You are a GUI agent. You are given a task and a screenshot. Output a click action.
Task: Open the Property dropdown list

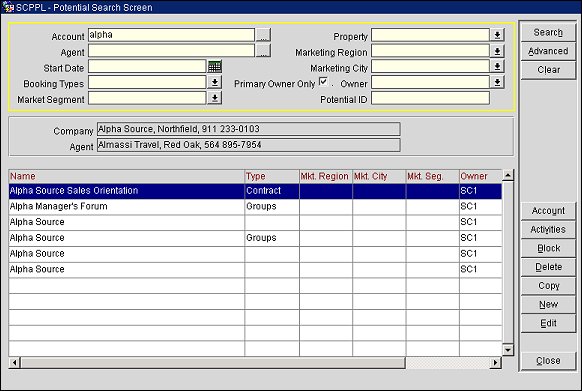coord(497,35)
